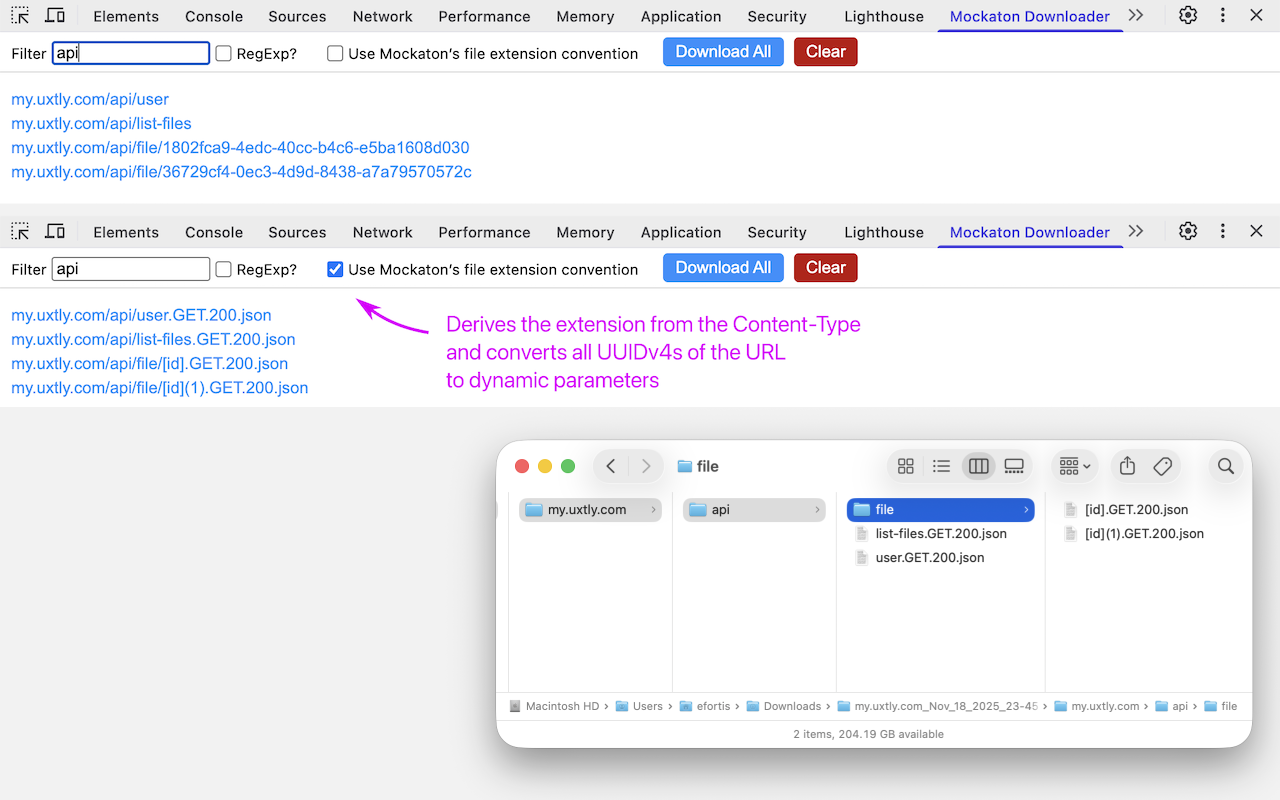Open the Console tab
The height and width of the screenshot is (800, 1280).
(x=213, y=15)
